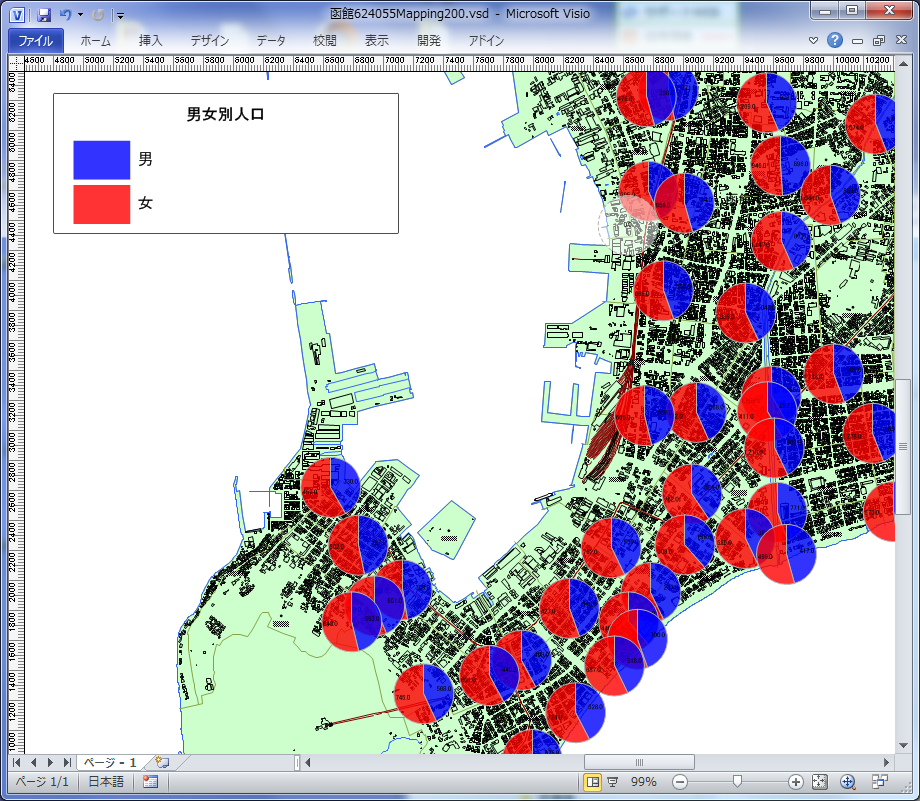
Task: Click the macro recording icon in status bar
Action: (151, 782)
